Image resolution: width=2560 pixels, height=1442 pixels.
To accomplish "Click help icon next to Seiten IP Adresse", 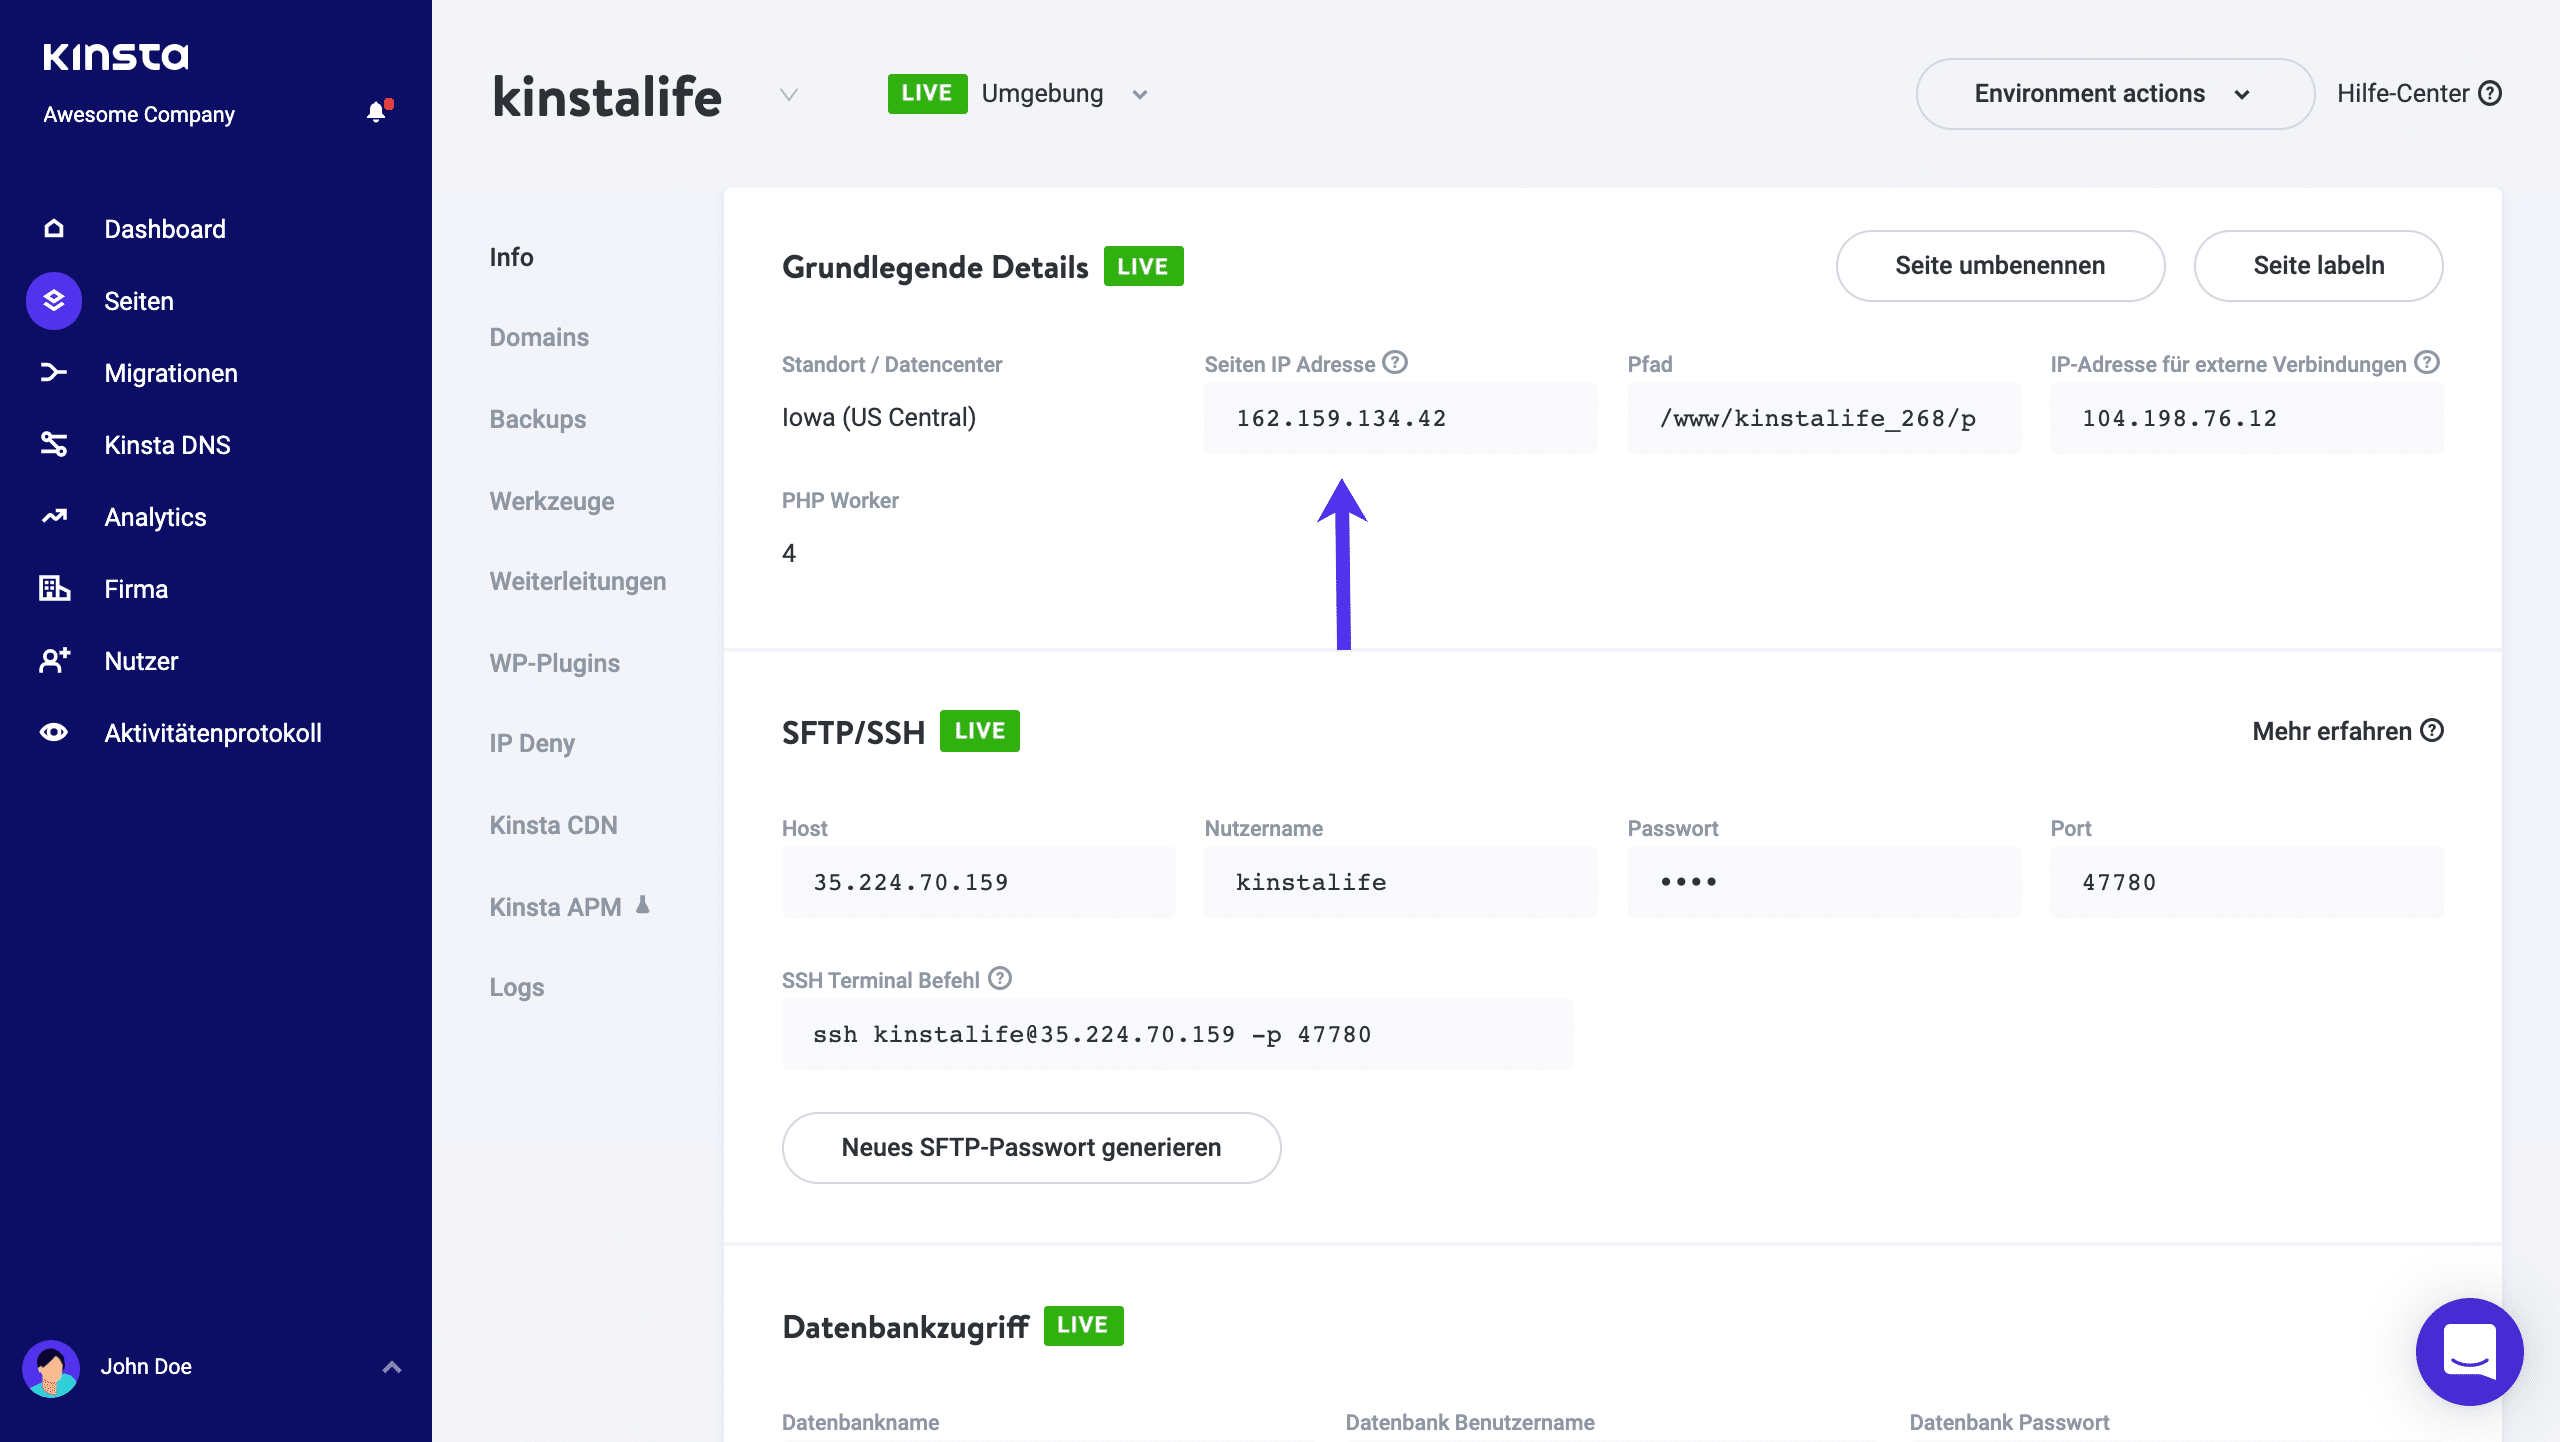I will click(x=1395, y=363).
